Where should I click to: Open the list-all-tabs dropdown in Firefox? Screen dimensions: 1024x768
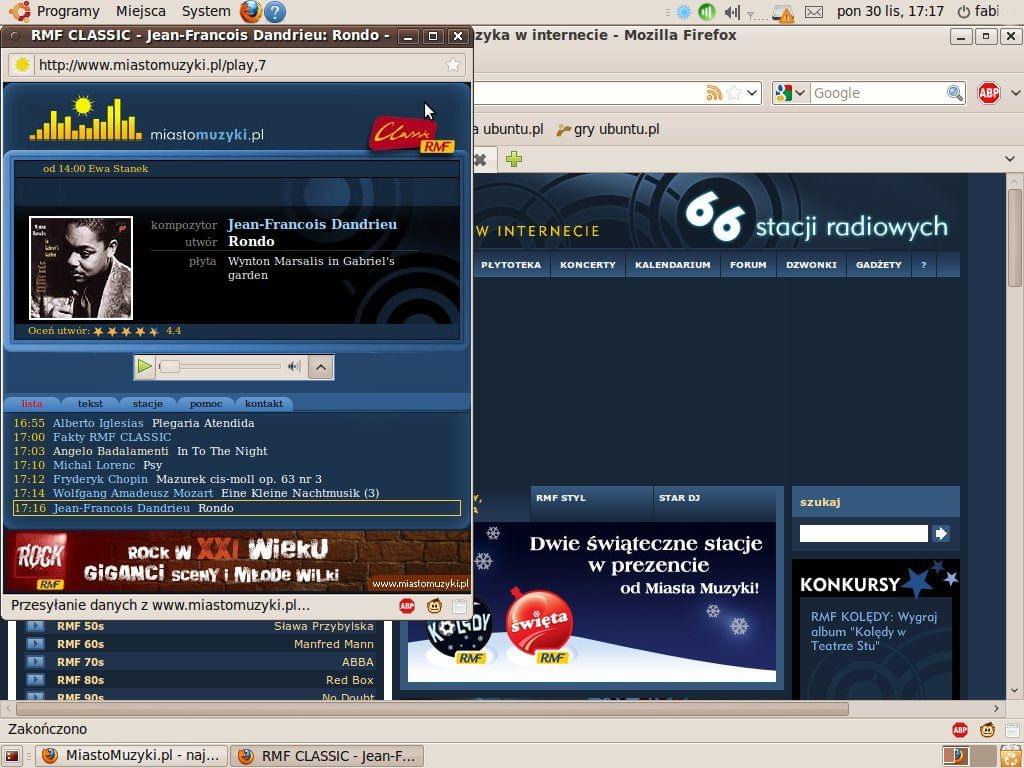[1010, 159]
